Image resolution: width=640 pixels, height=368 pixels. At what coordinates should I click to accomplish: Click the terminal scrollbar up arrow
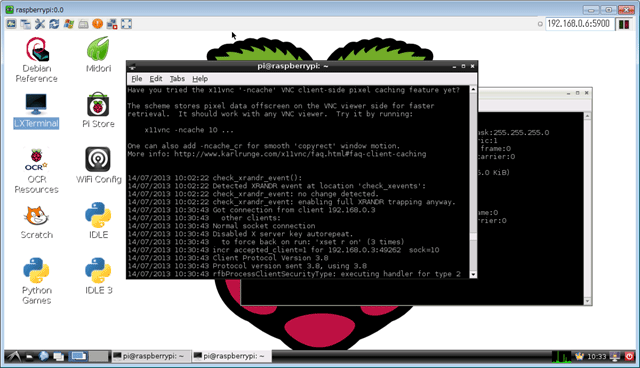pyautogui.click(x=473, y=89)
